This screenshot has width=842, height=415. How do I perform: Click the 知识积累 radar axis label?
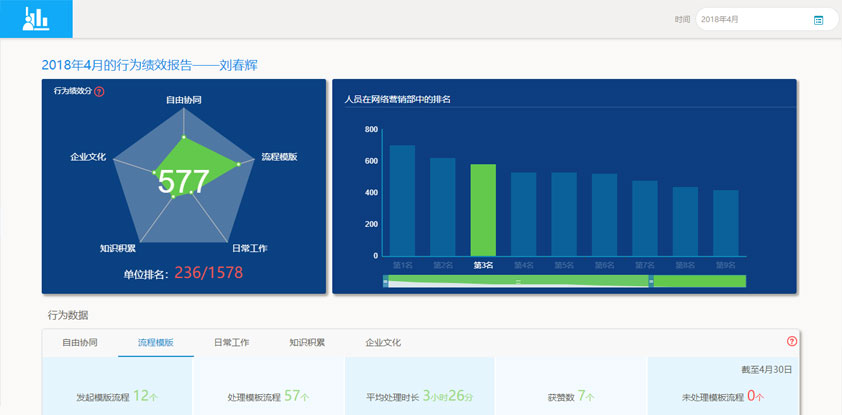pyautogui.click(x=118, y=248)
